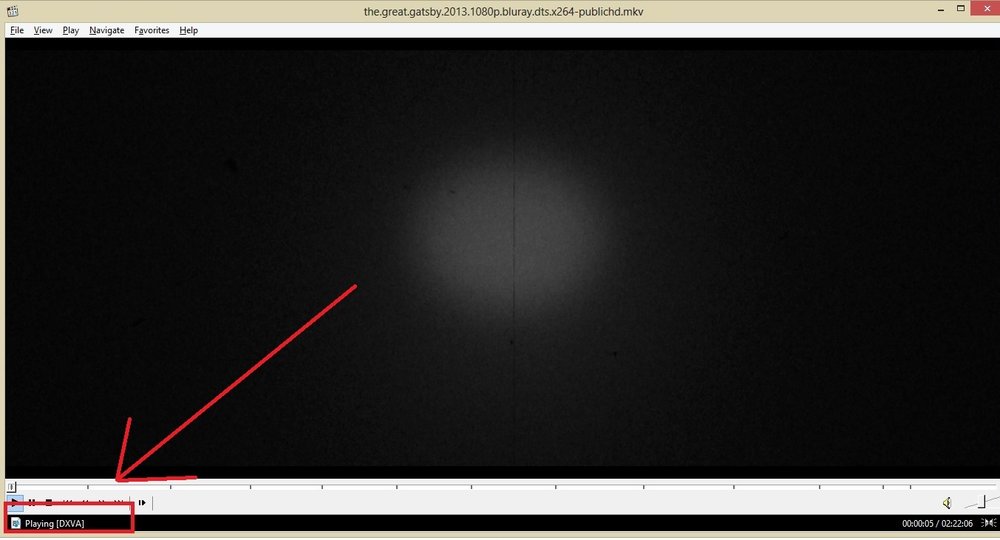Click the volume slider handle
The width and height of the screenshot is (1000, 540).
coord(983,502)
